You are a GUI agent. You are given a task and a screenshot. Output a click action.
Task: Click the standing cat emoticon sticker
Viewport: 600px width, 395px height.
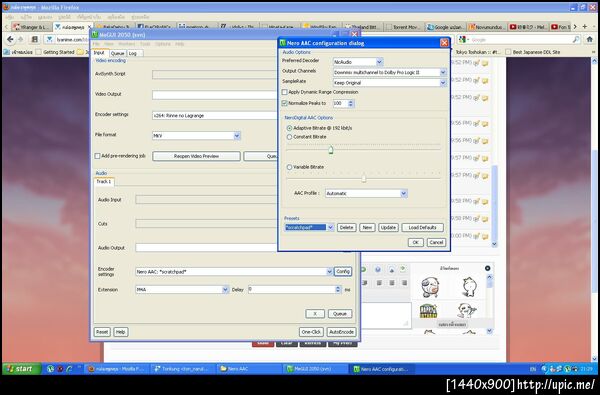pyautogui.click(x=469, y=287)
